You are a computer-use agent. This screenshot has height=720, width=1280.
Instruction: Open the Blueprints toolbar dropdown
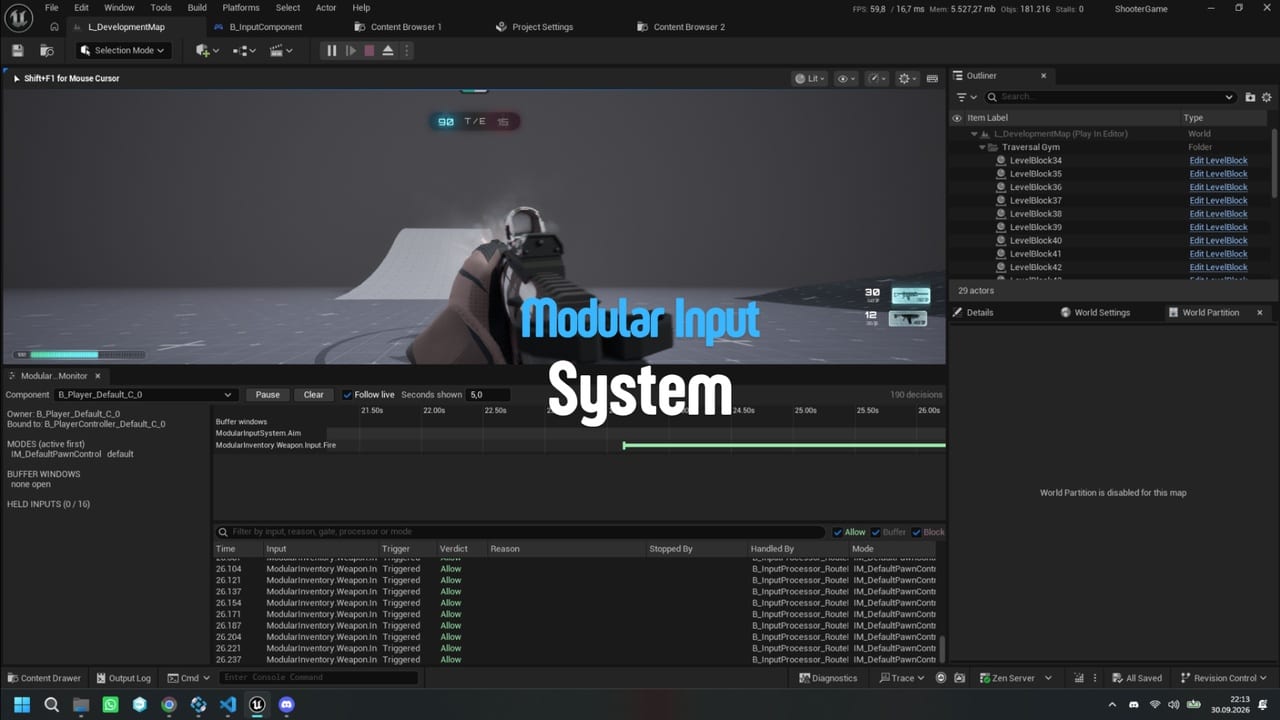click(245, 50)
